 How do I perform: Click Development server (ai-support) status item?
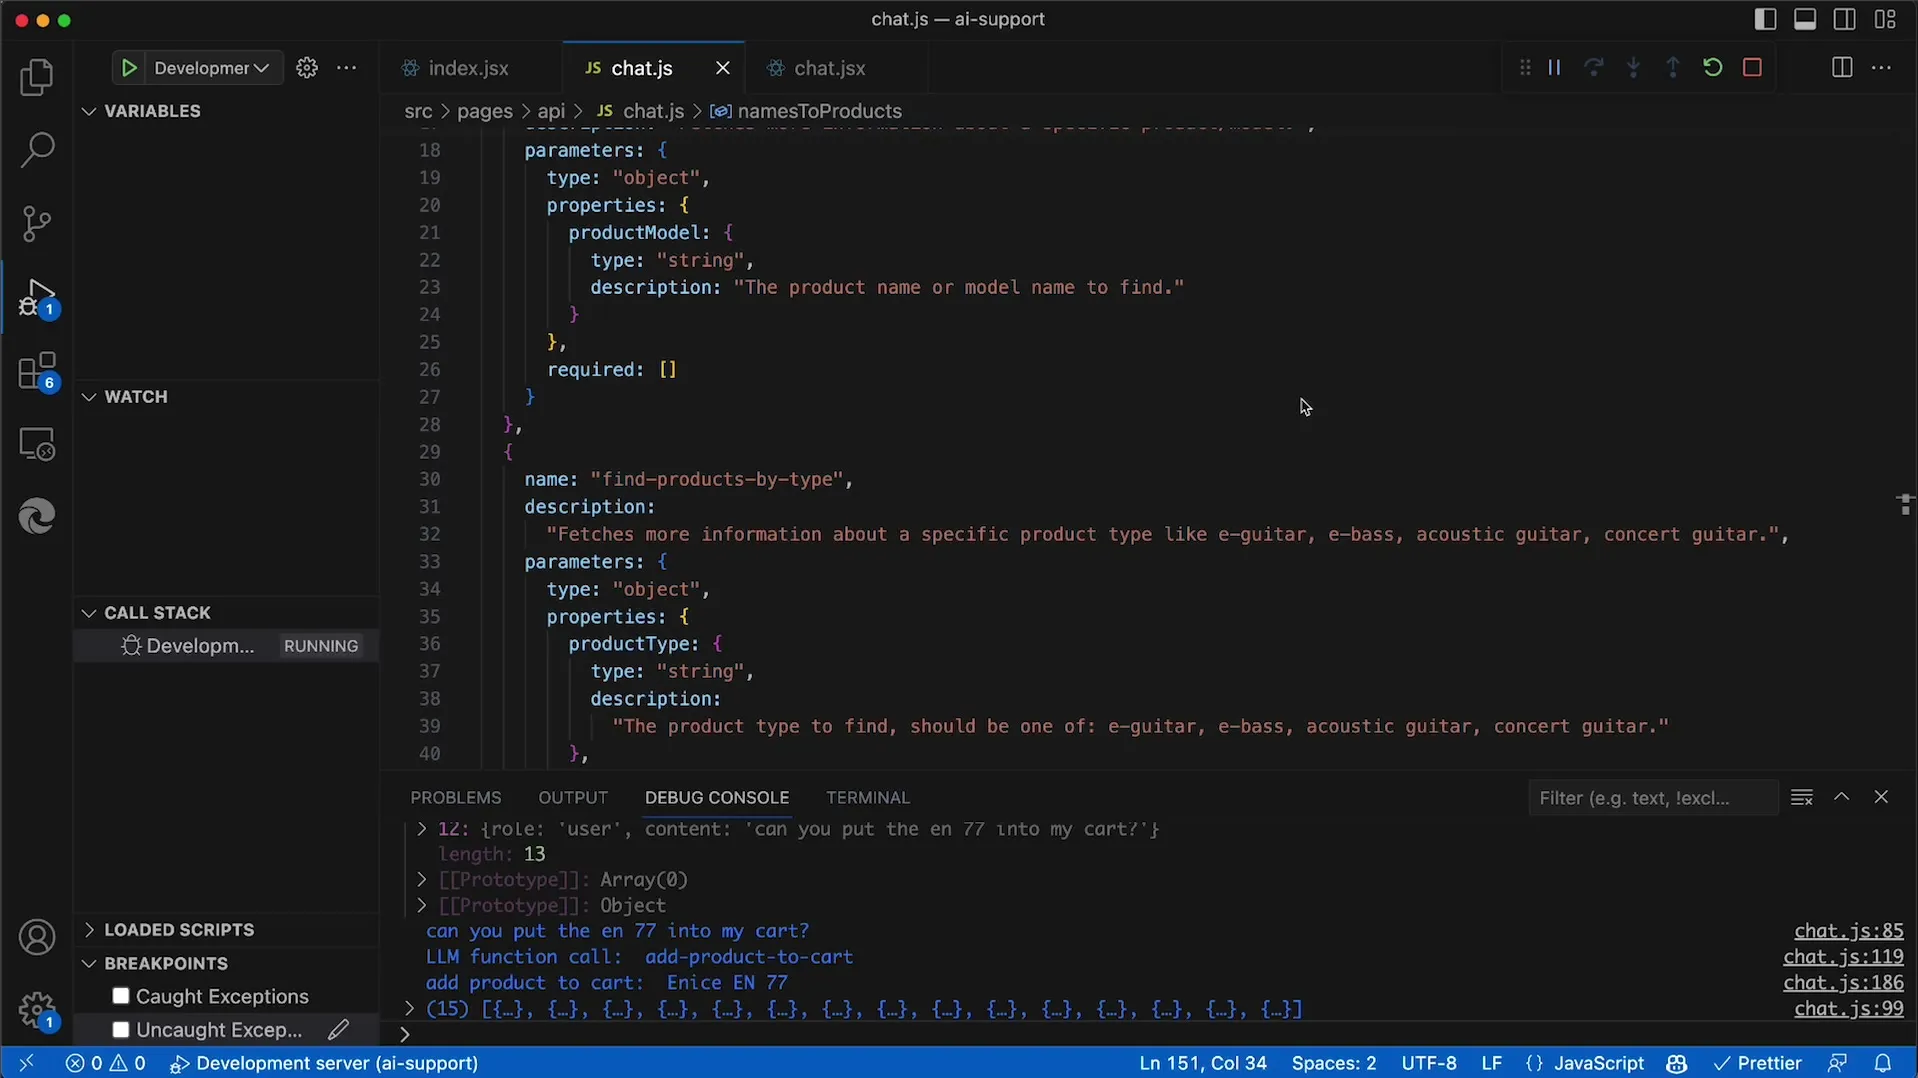point(324,1063)
